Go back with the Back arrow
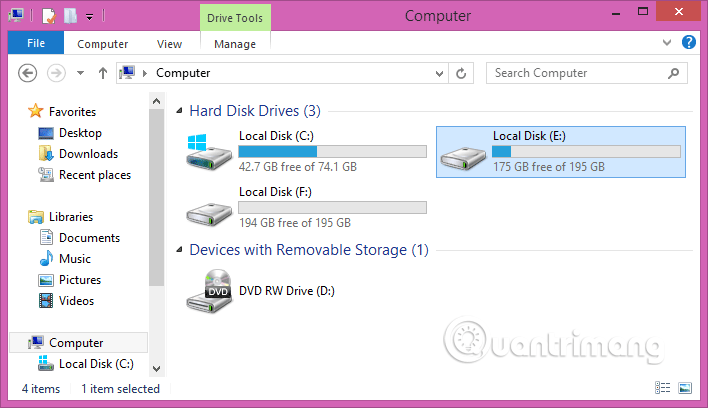This screenshot has width=708, height=408. (x=29, y=73)
